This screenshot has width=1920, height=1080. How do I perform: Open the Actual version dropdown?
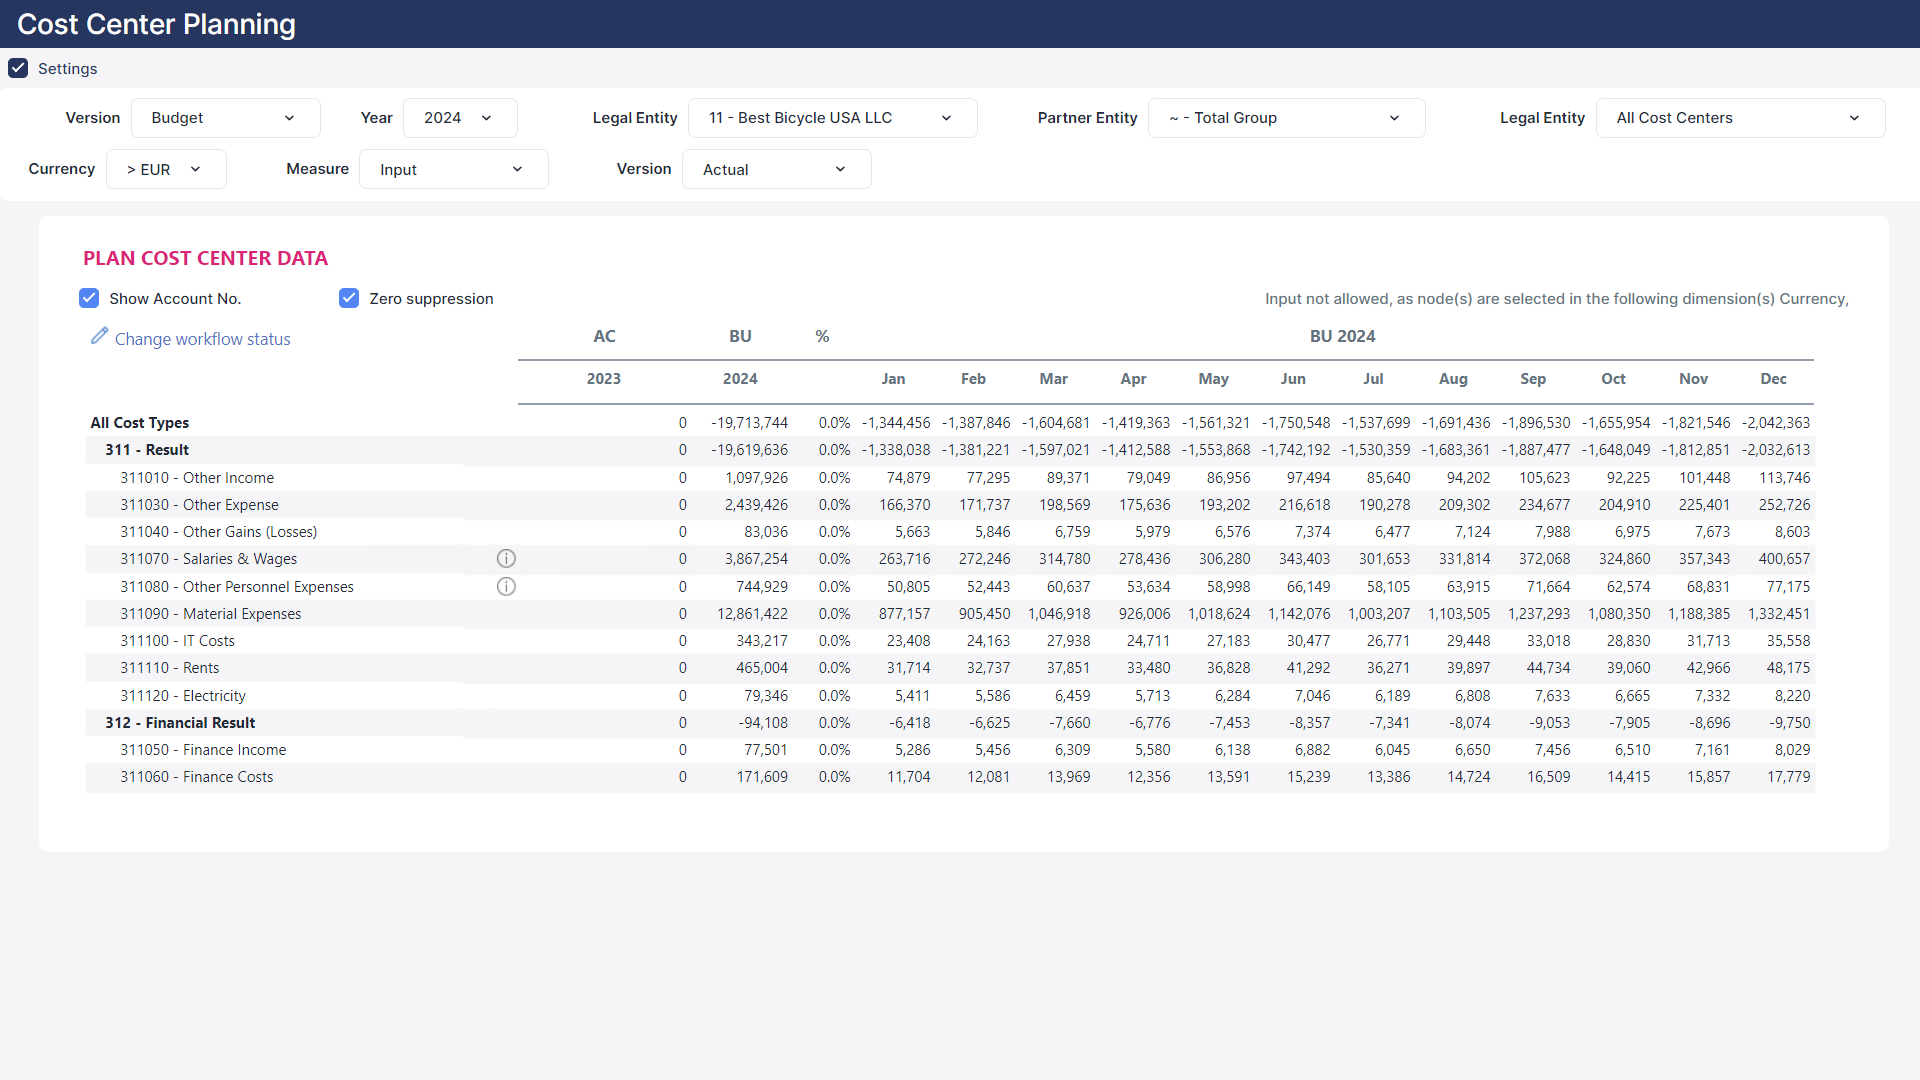click(x=775, y=169)
